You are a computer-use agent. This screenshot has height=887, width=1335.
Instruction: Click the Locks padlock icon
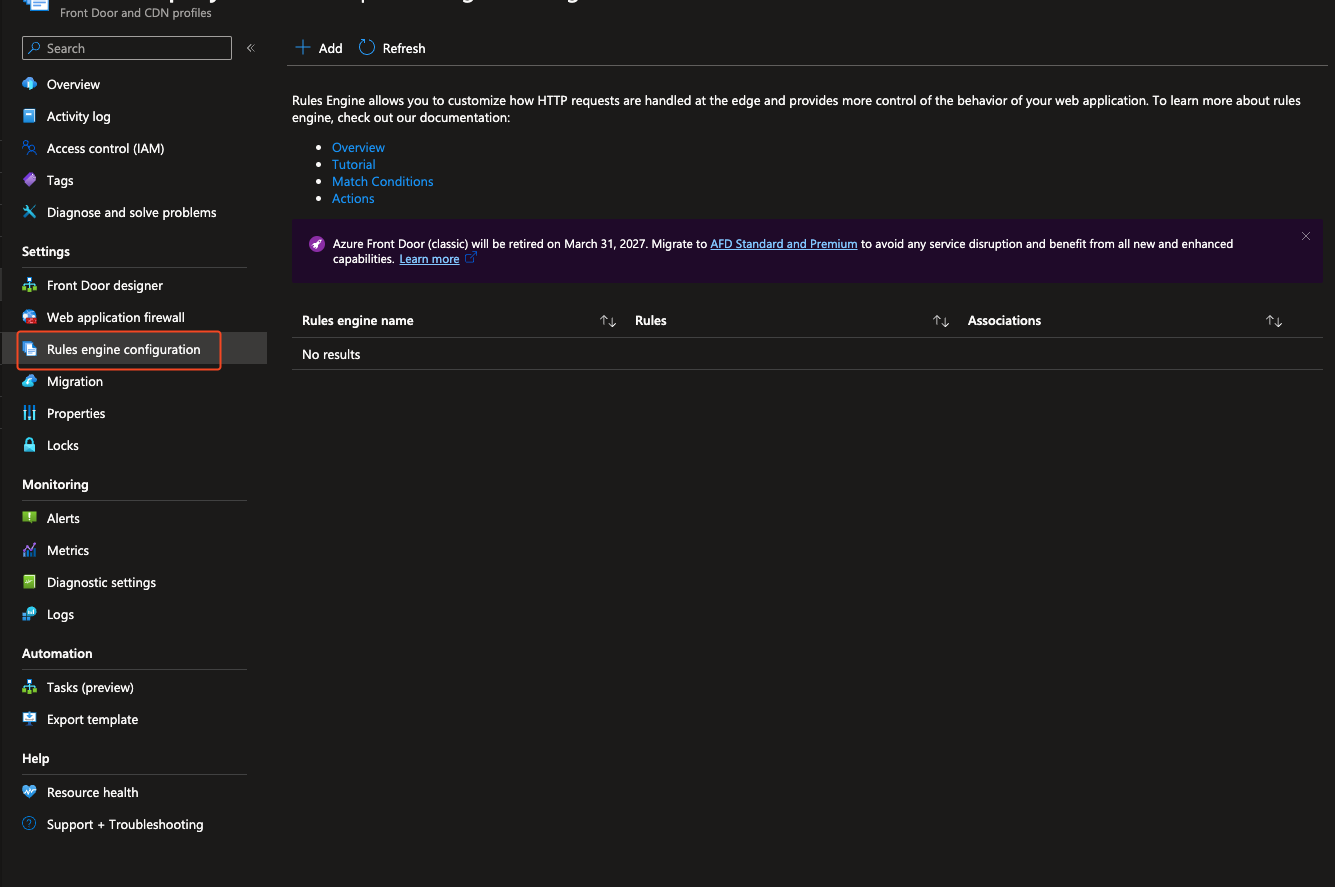click(30, 445)
